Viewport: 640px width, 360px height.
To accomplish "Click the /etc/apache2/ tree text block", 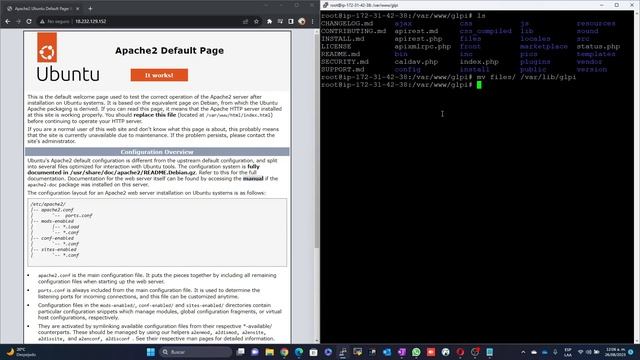I will click(x=157, y=232).
